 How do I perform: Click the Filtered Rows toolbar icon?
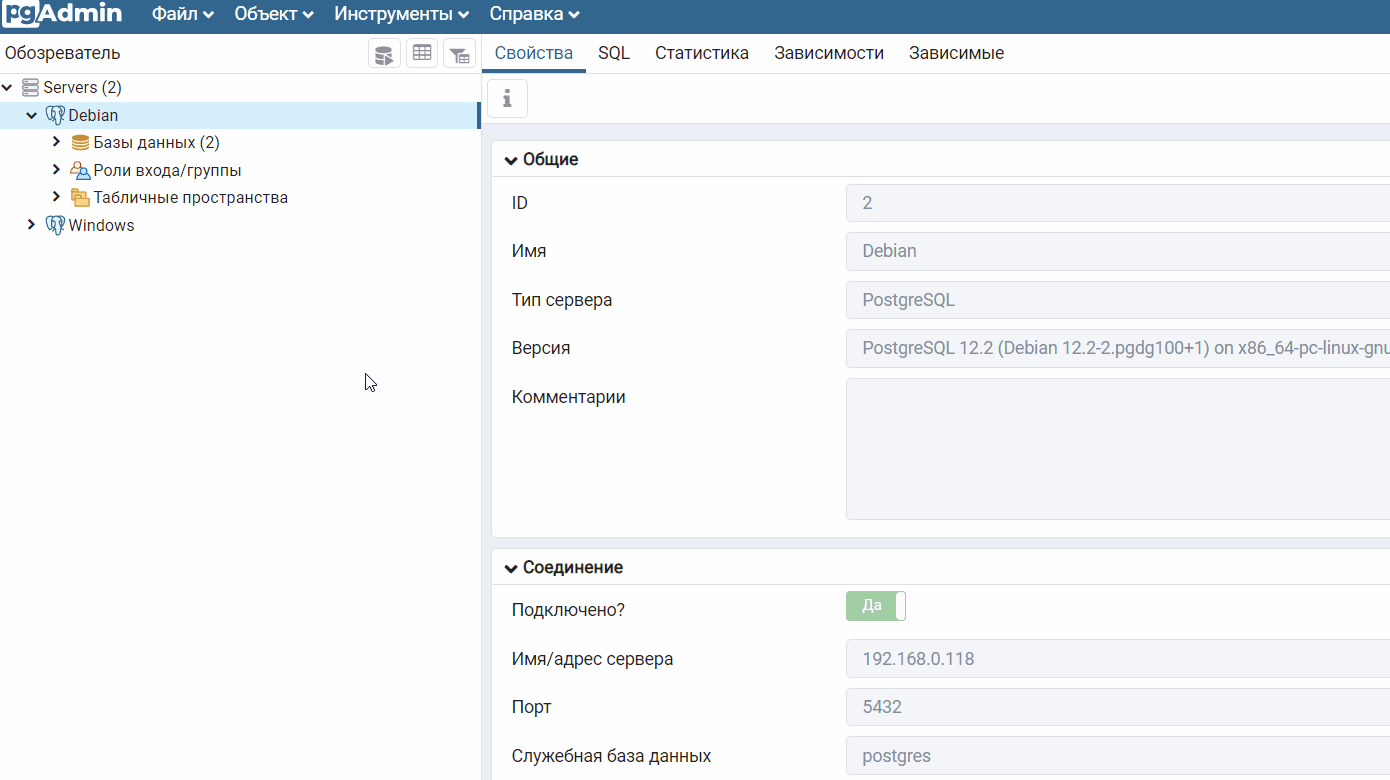point(459,54)
